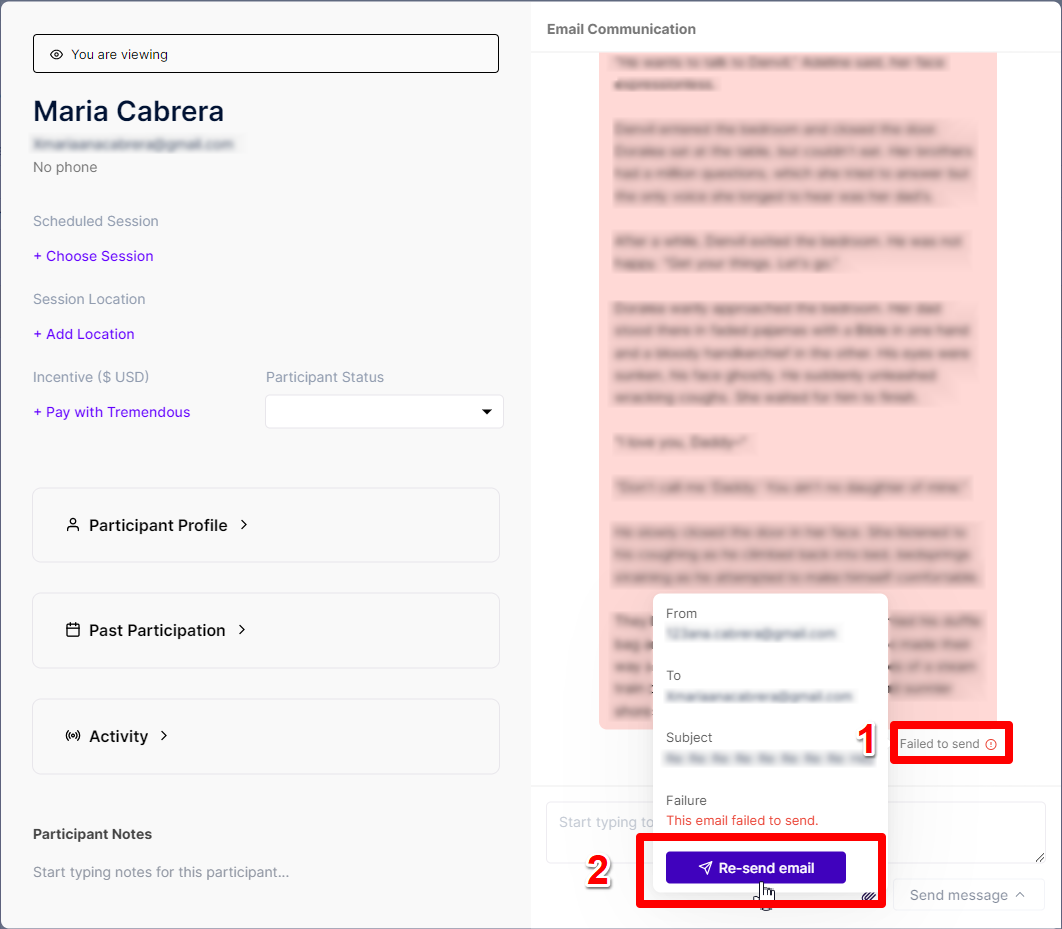Image resolution: width=1062 pixels, height=929 pixels.
Task: Expand the Participant Profile chevron
Action: click(244, 525)
